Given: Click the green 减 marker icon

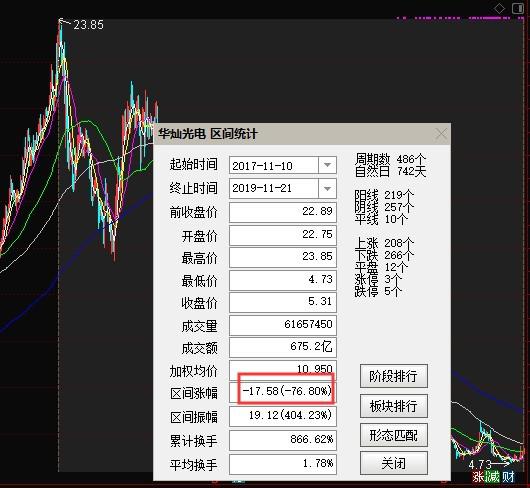Looking at the screenshot, I should coord(492,477).
